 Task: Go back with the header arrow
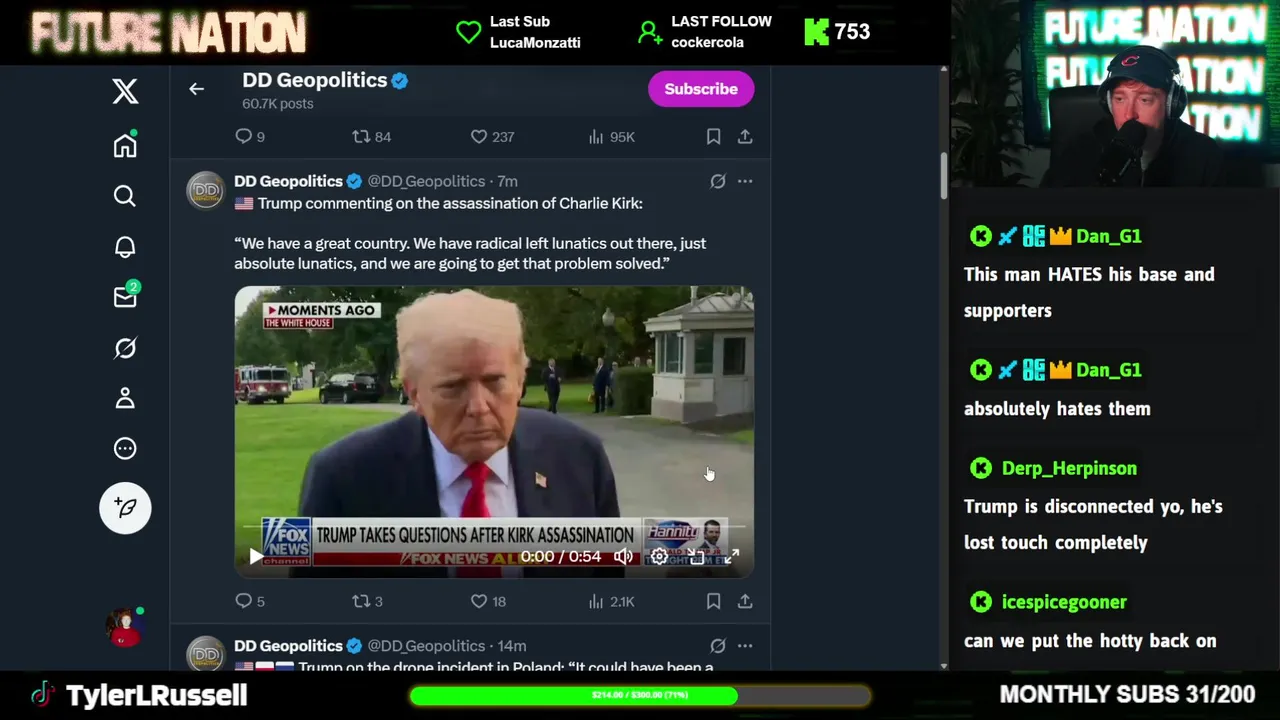pos(196,89)
